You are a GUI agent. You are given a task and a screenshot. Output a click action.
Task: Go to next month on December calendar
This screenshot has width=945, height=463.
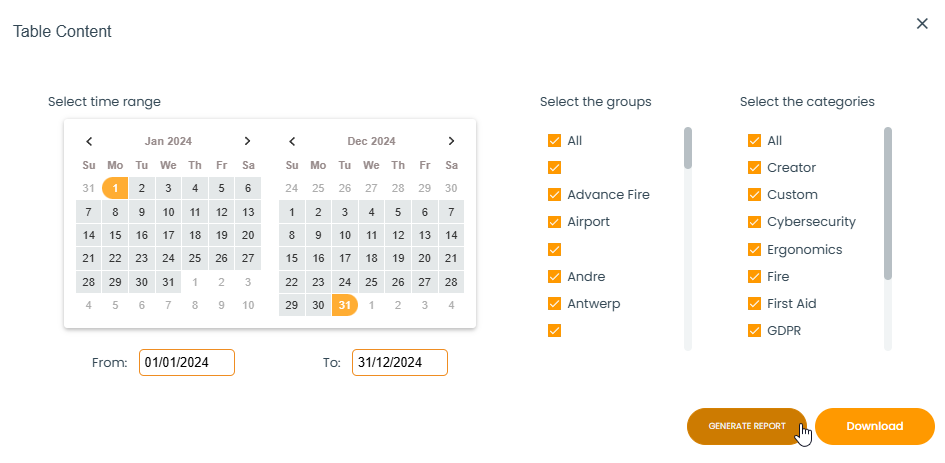[x=451, y=141]
